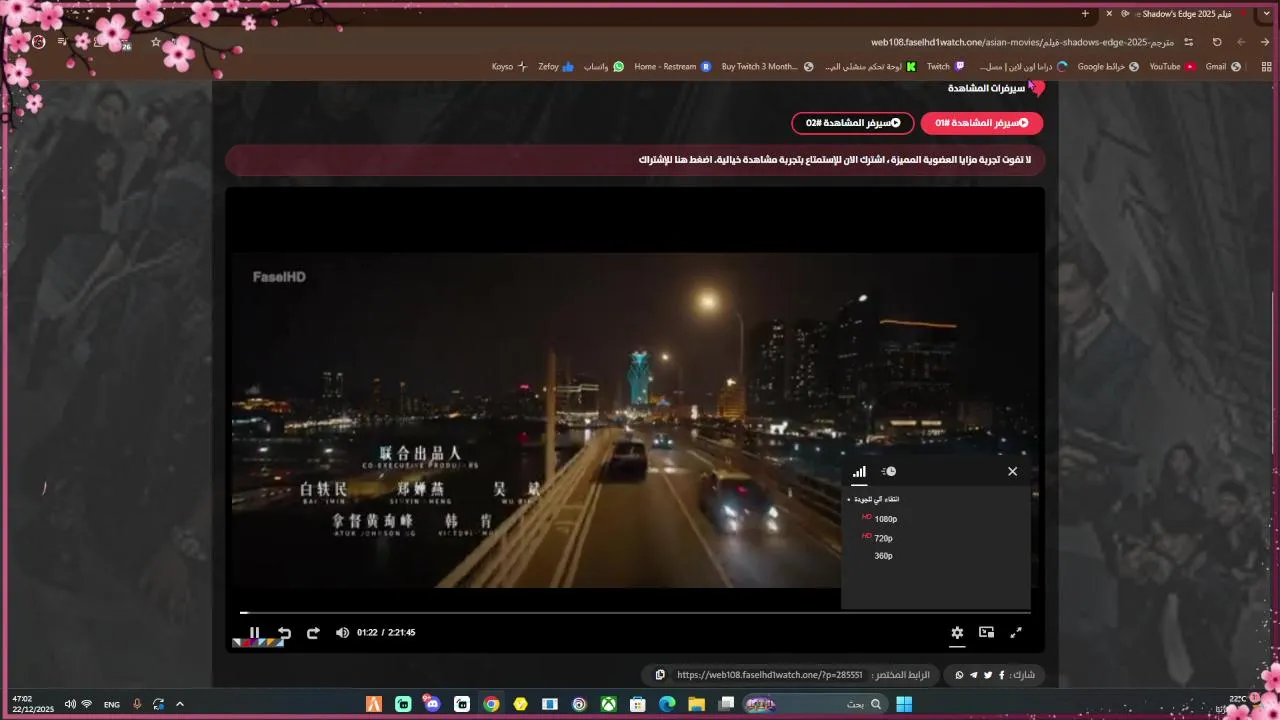Open Discord from taskbar

[x=432, y=704]
